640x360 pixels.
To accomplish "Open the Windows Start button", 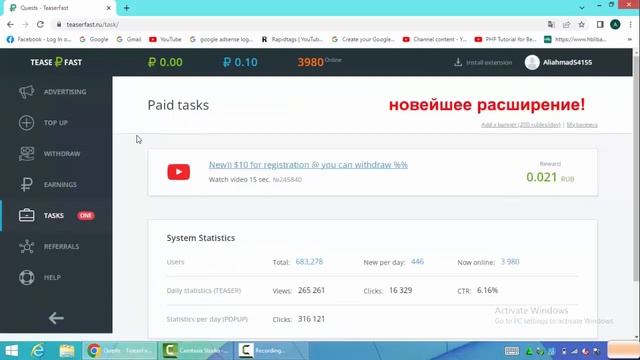I will click(11, 351).
